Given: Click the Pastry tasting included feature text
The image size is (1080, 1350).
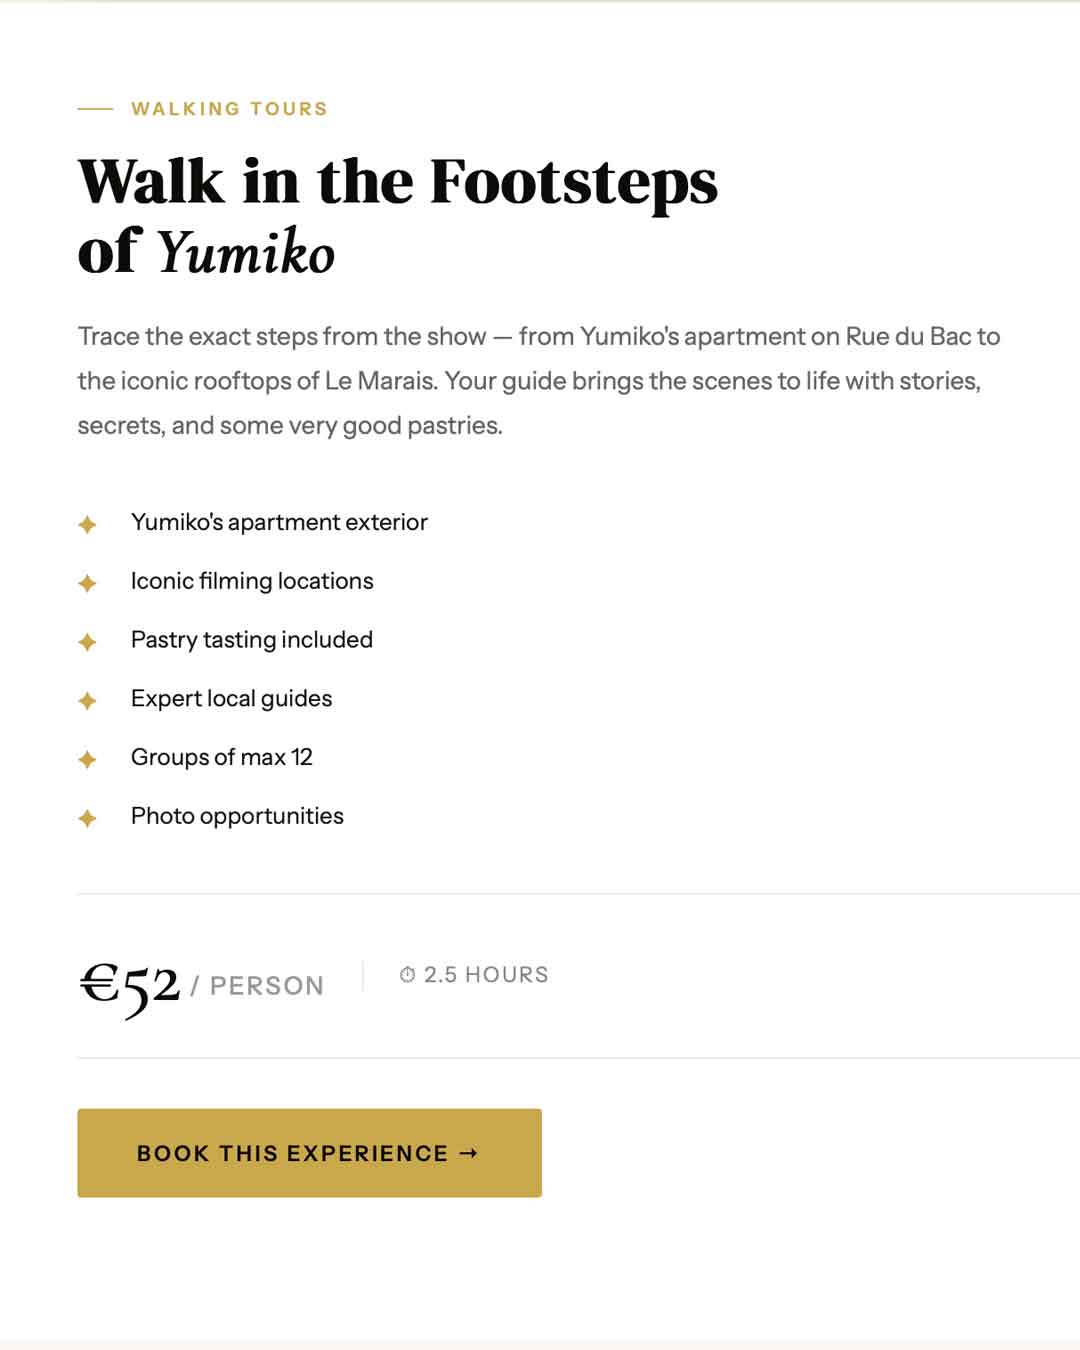Looking at the screenshot, I should tap(252, 640).
